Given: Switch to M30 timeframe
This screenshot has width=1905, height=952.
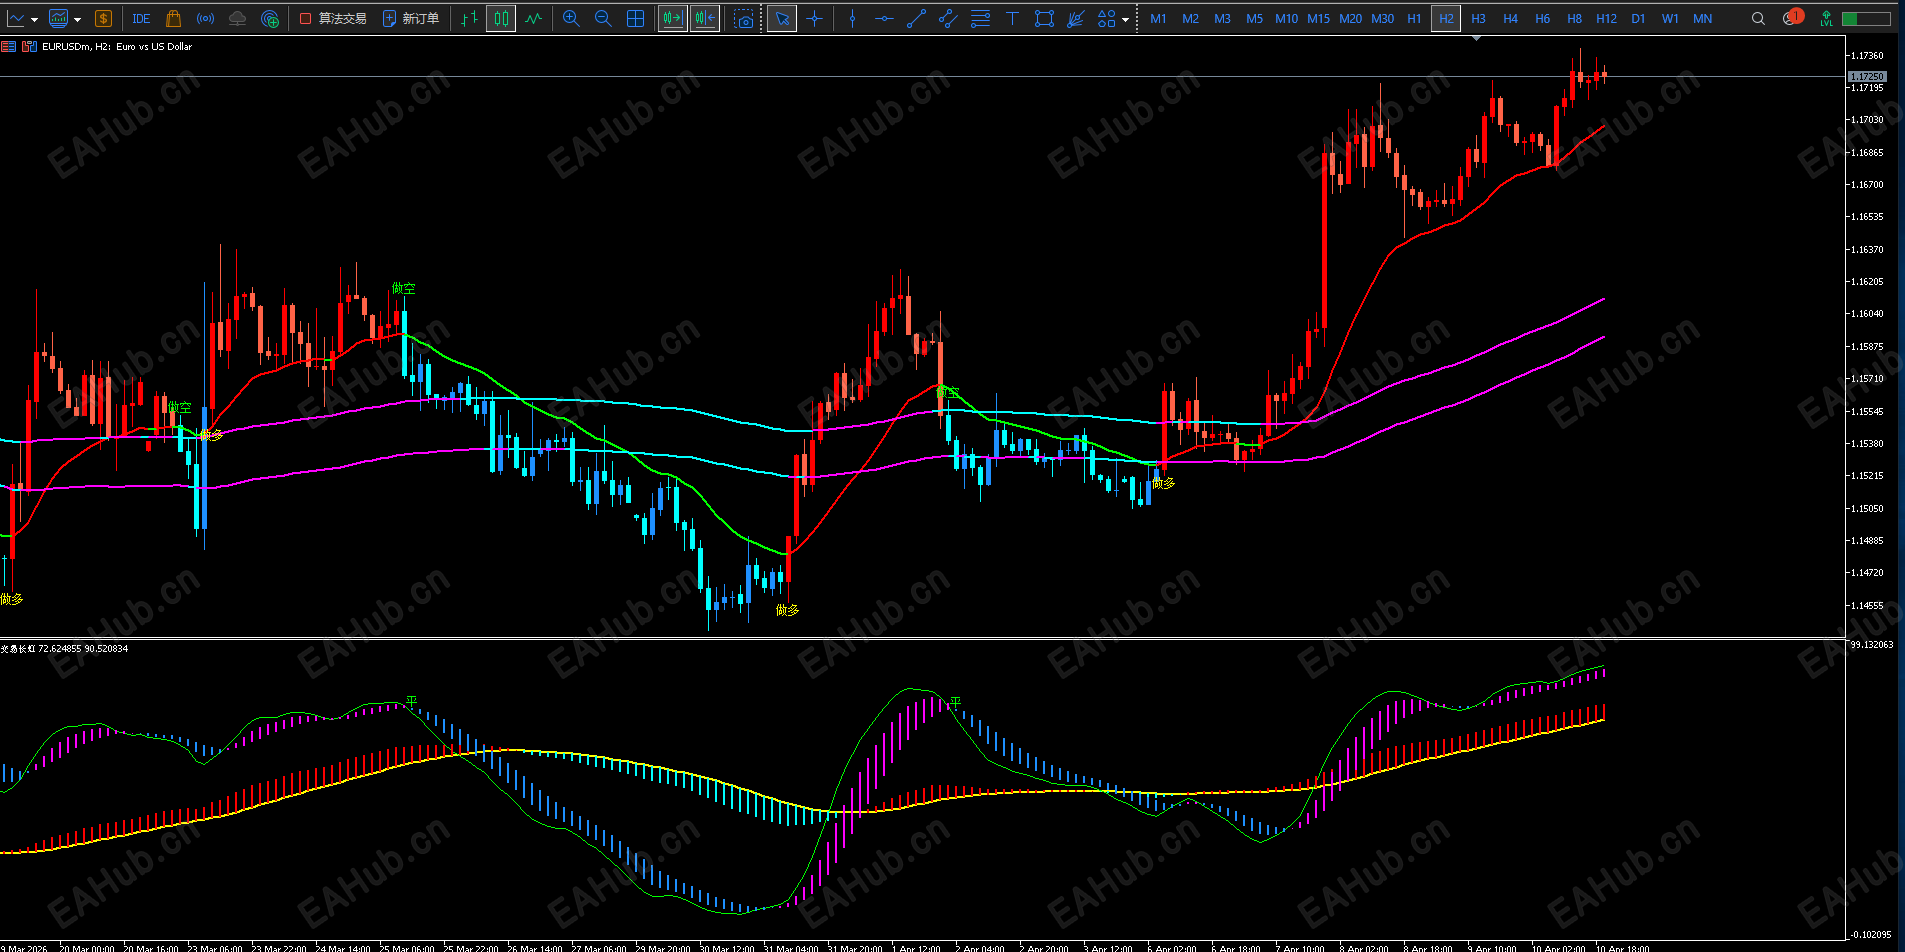Looking at the screenshot, I should pyautogui.click(x=1382, y=18).
